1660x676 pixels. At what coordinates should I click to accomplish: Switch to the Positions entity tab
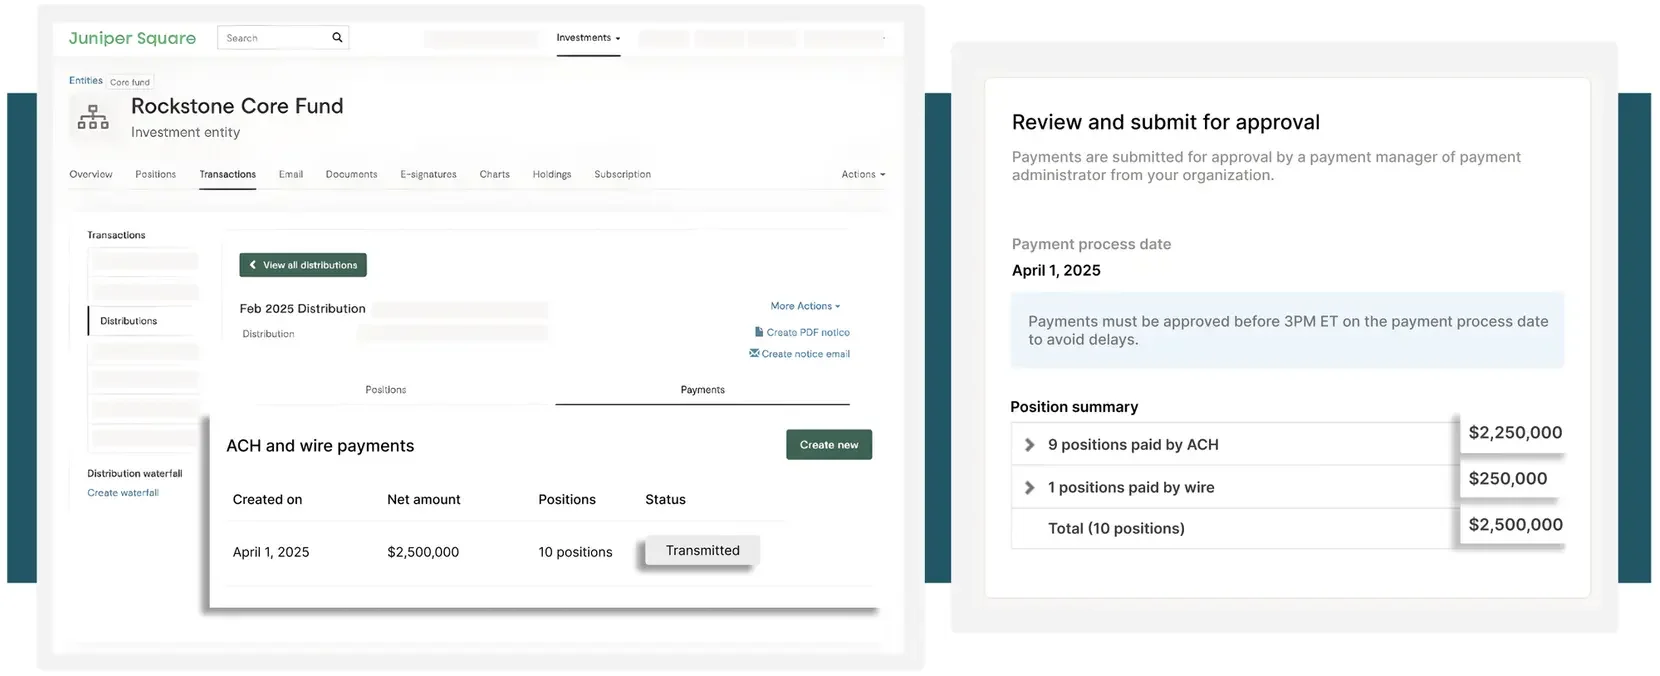(156, 174)
